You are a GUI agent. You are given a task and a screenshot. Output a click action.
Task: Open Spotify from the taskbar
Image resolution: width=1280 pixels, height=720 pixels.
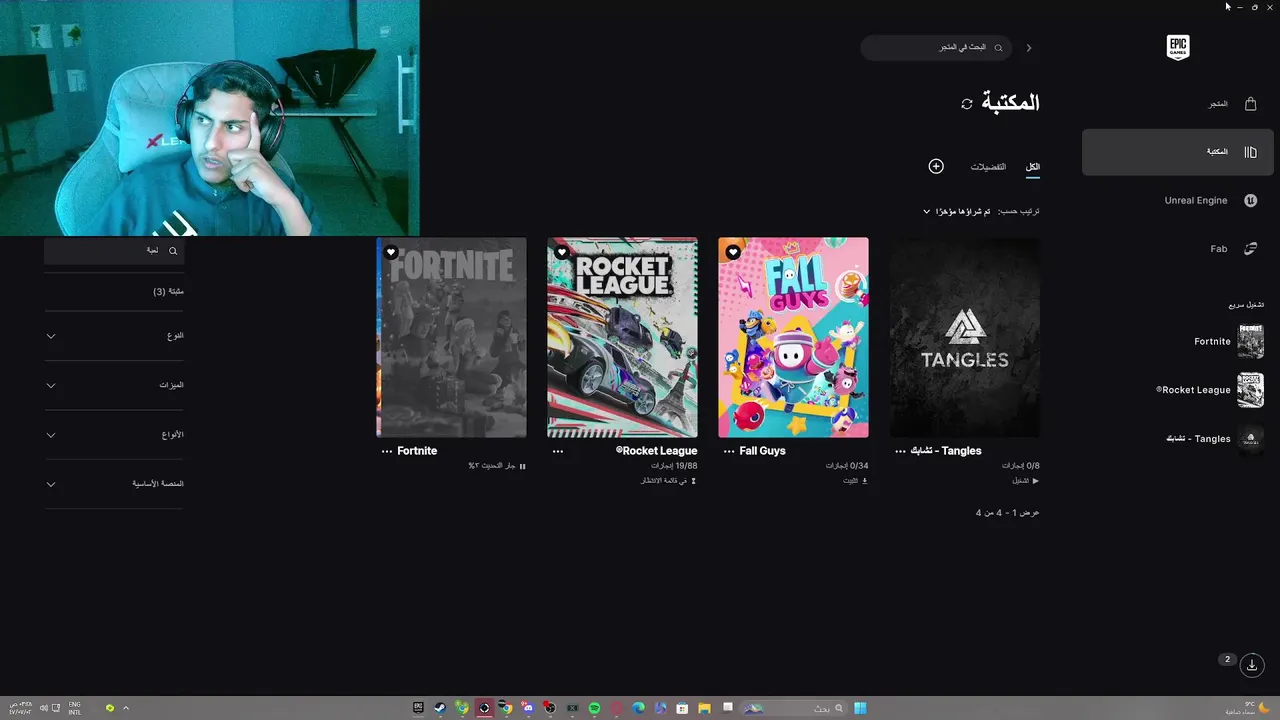[x=594, y=708]
